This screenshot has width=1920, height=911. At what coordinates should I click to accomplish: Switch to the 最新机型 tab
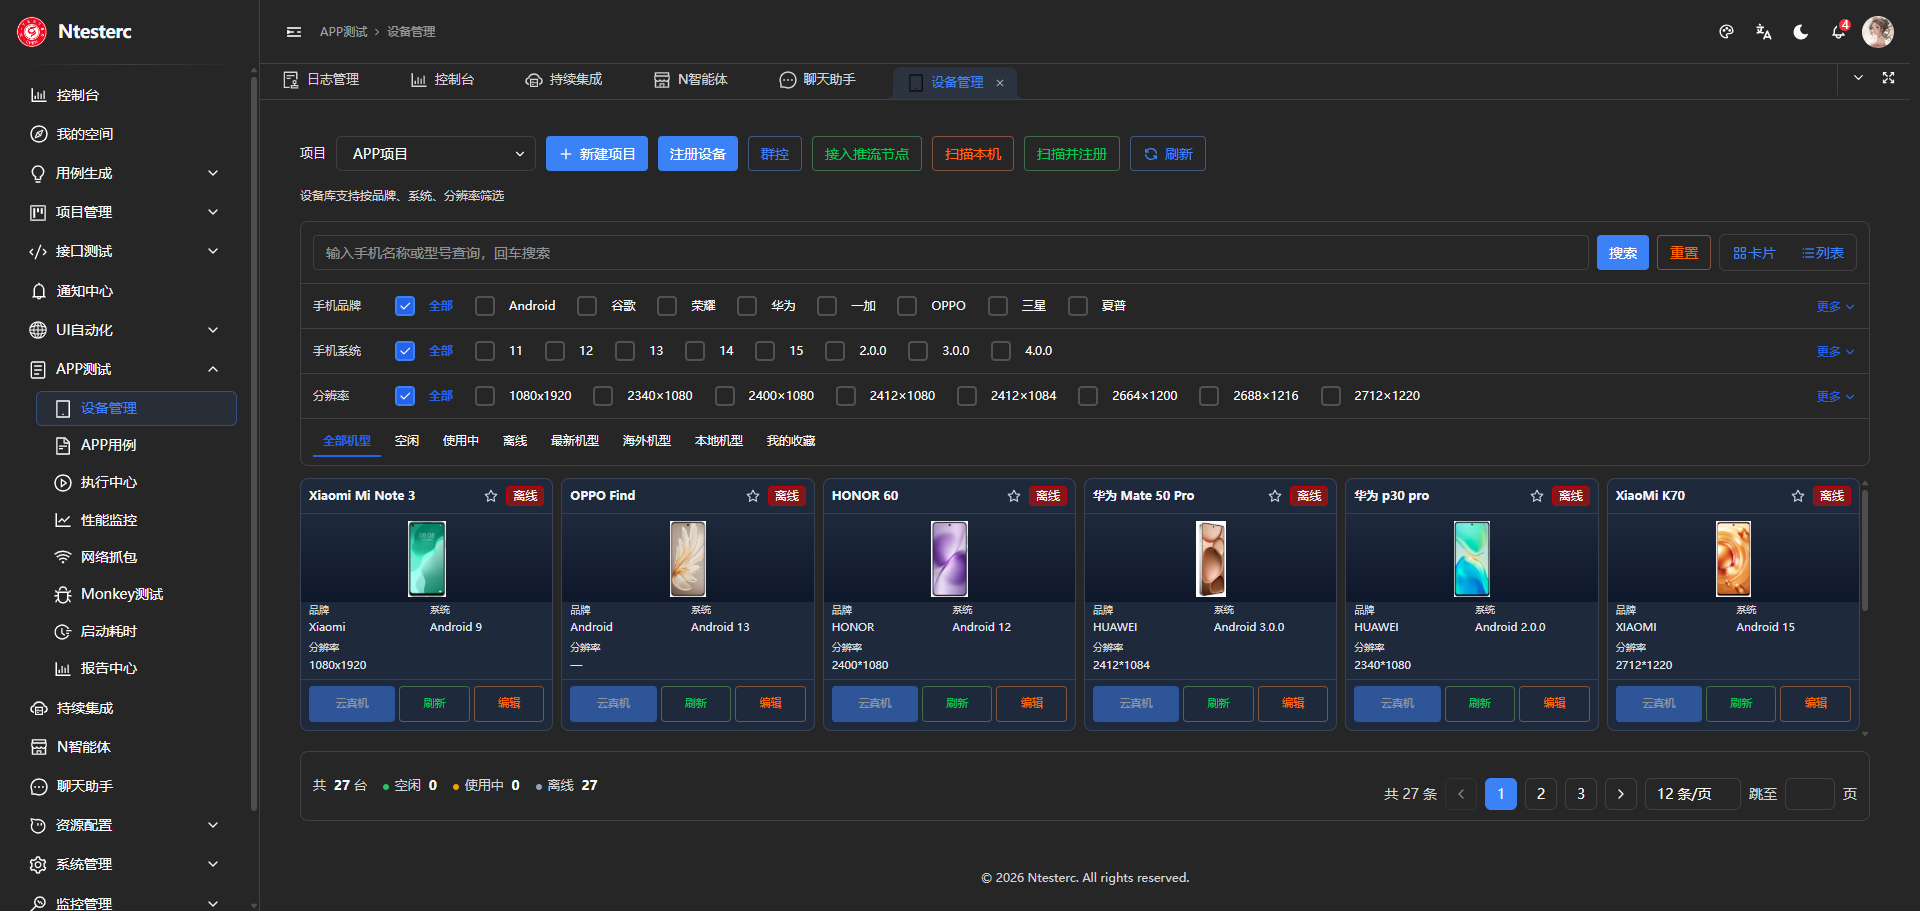575,441
